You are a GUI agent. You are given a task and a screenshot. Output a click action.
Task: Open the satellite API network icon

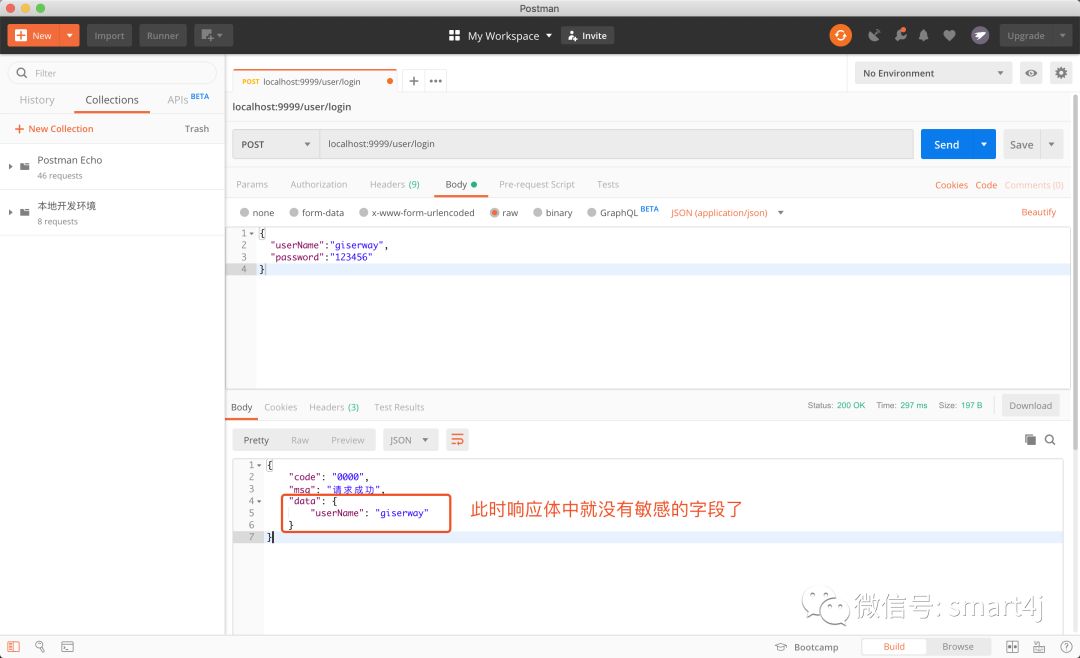tap(875, 35)
